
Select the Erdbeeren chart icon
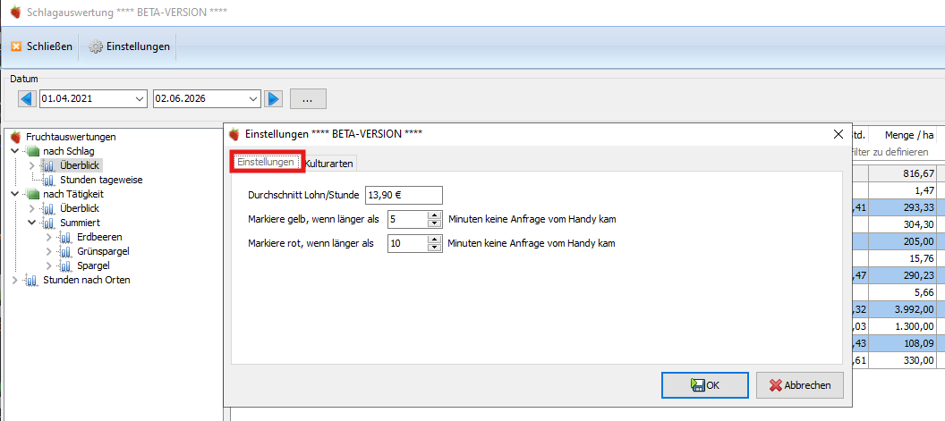click(x=66, y=237)
